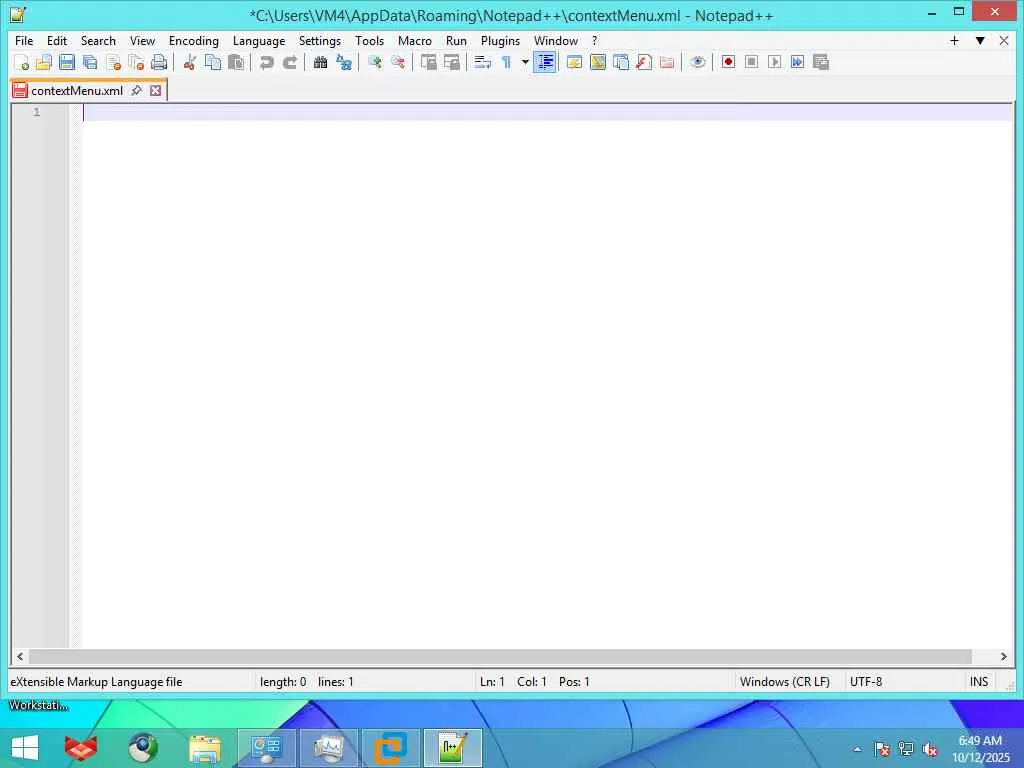Open the File menu
The height and width of the screenshot is (768, 1024).
(24, 40)
